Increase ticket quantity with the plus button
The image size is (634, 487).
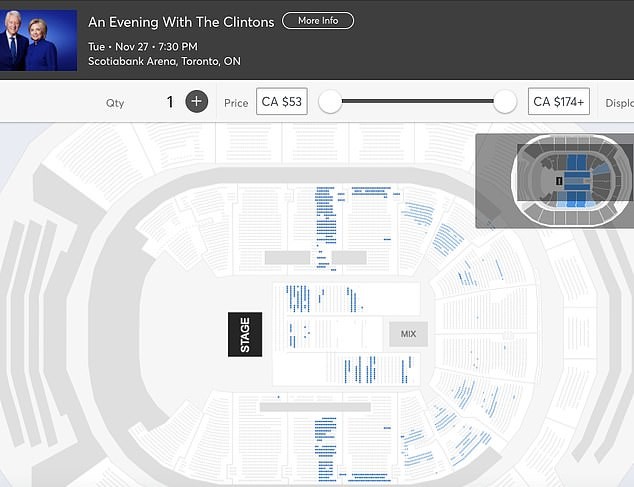point(196,101)
